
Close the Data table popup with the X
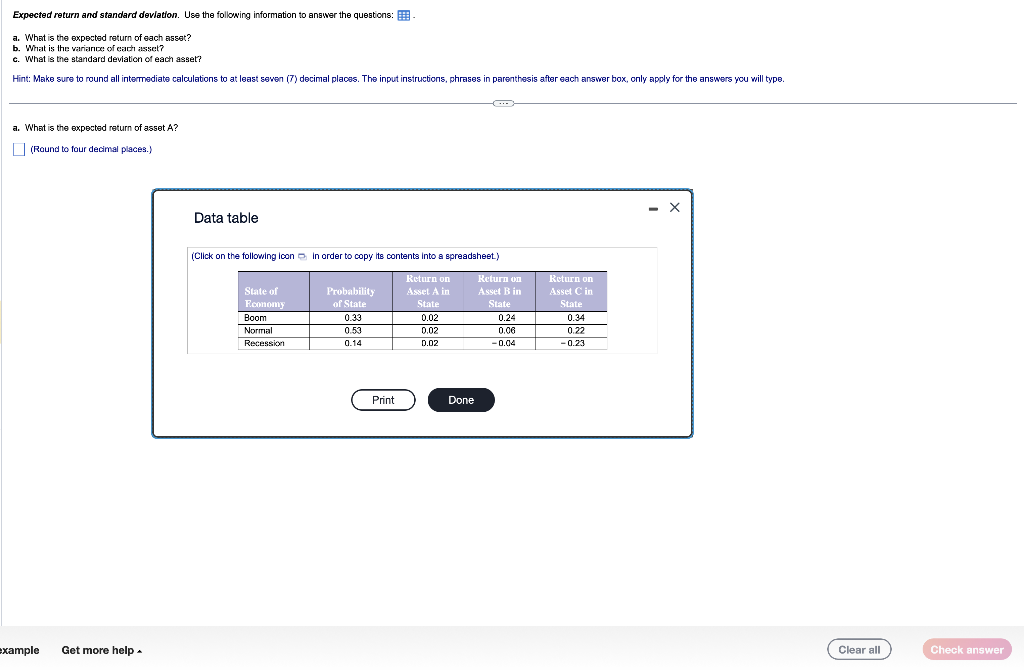point(674,207)
